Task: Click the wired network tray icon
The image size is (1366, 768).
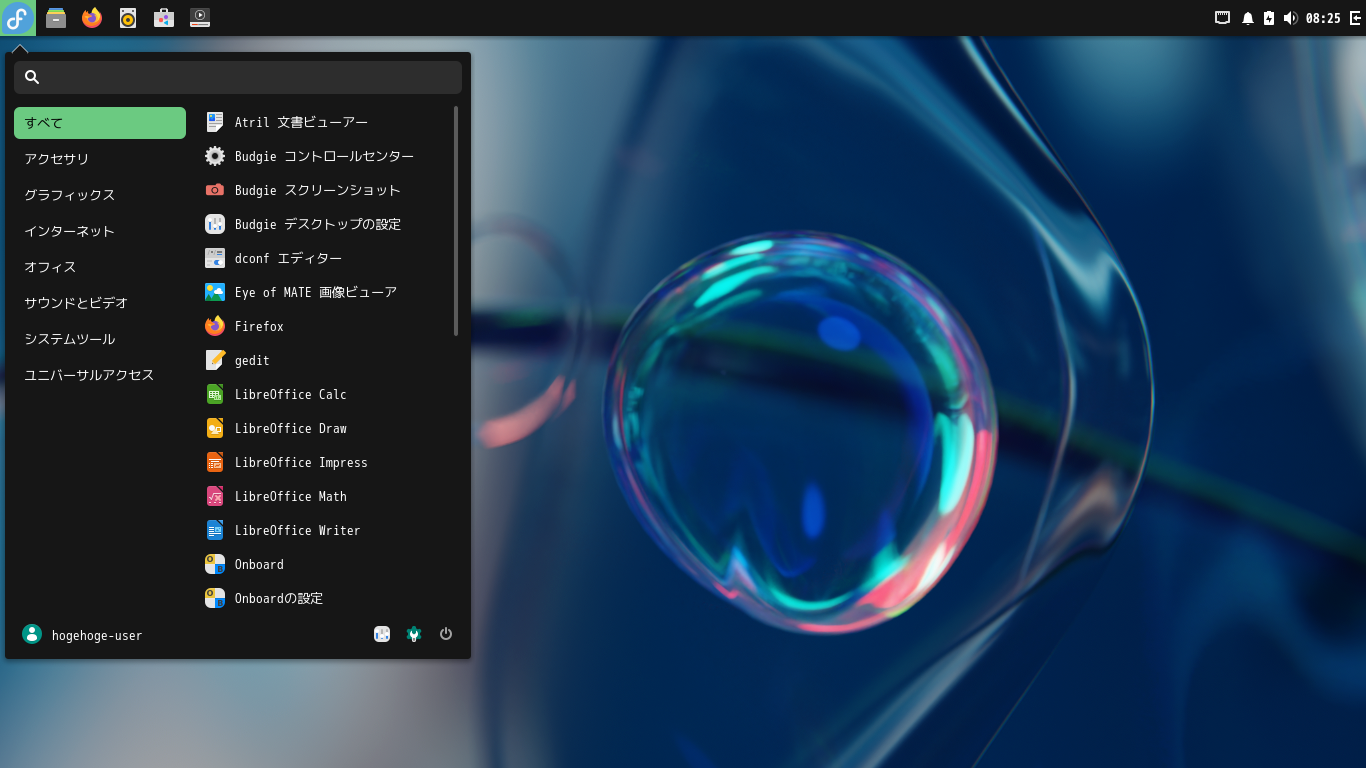Action: [x=1222, y=18]
